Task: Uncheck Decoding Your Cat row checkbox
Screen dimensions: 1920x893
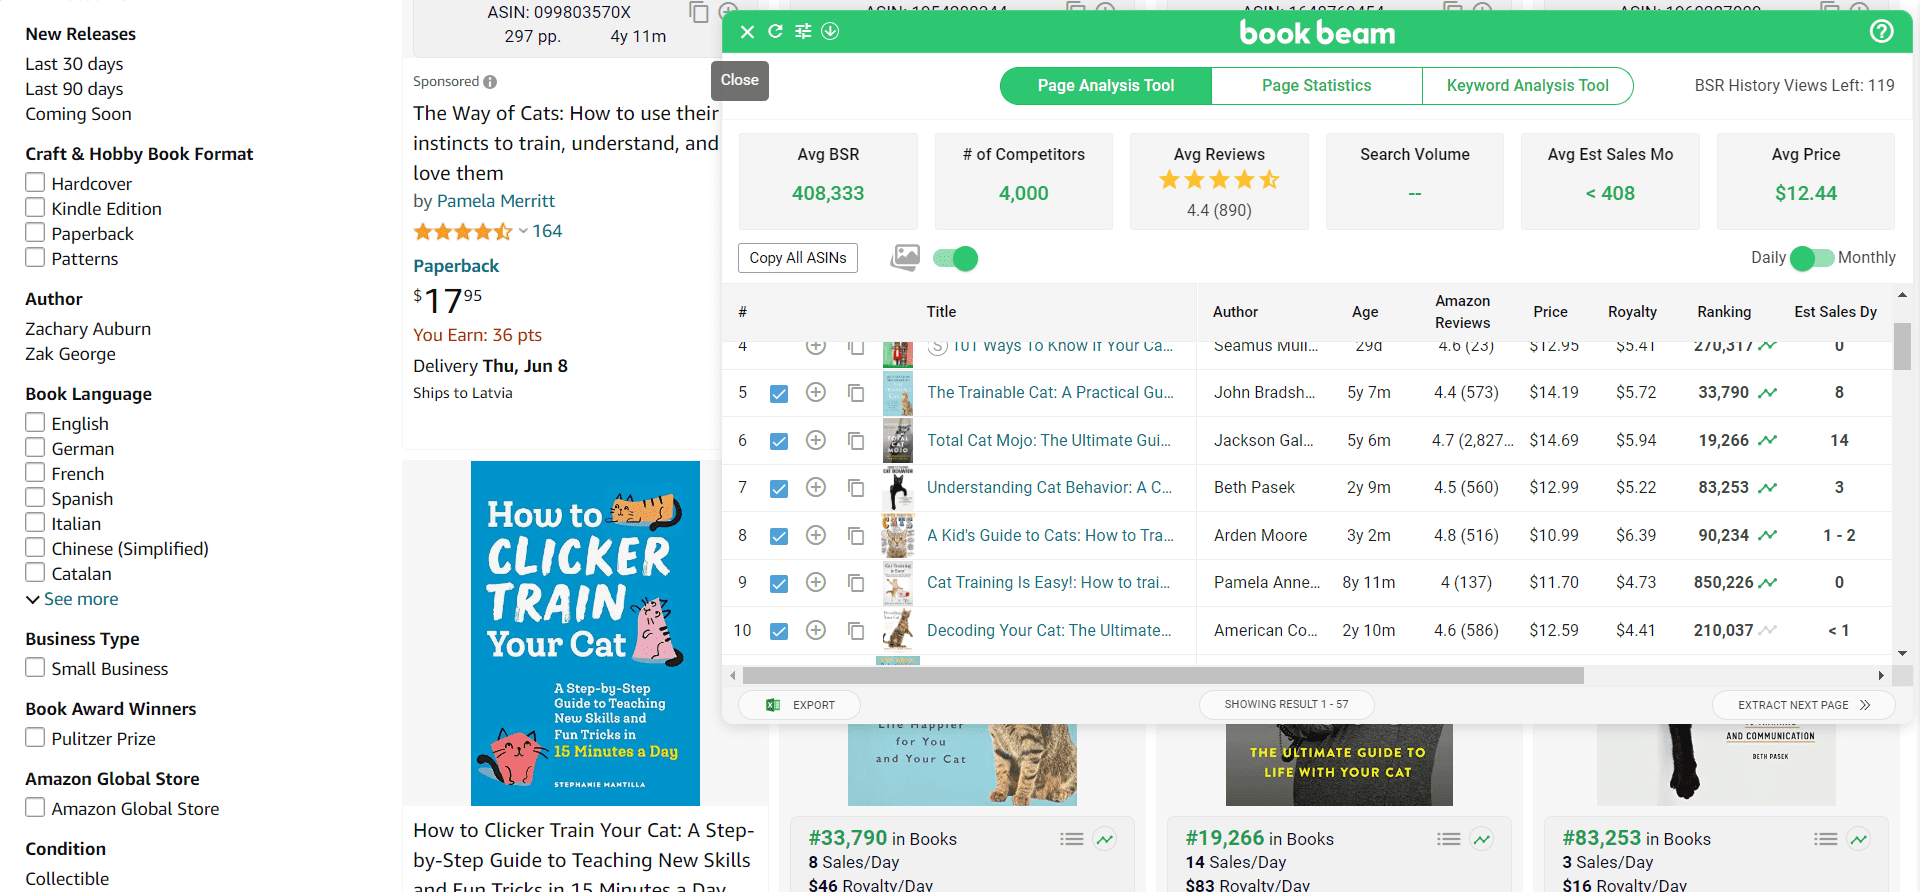Action: coord(779,631)
